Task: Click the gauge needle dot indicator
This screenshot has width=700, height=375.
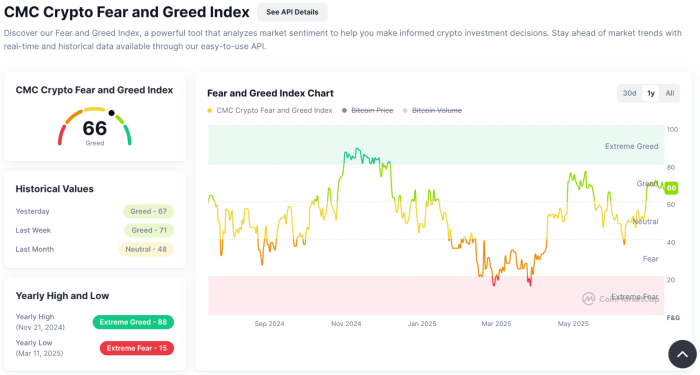Action: (112, 113)
